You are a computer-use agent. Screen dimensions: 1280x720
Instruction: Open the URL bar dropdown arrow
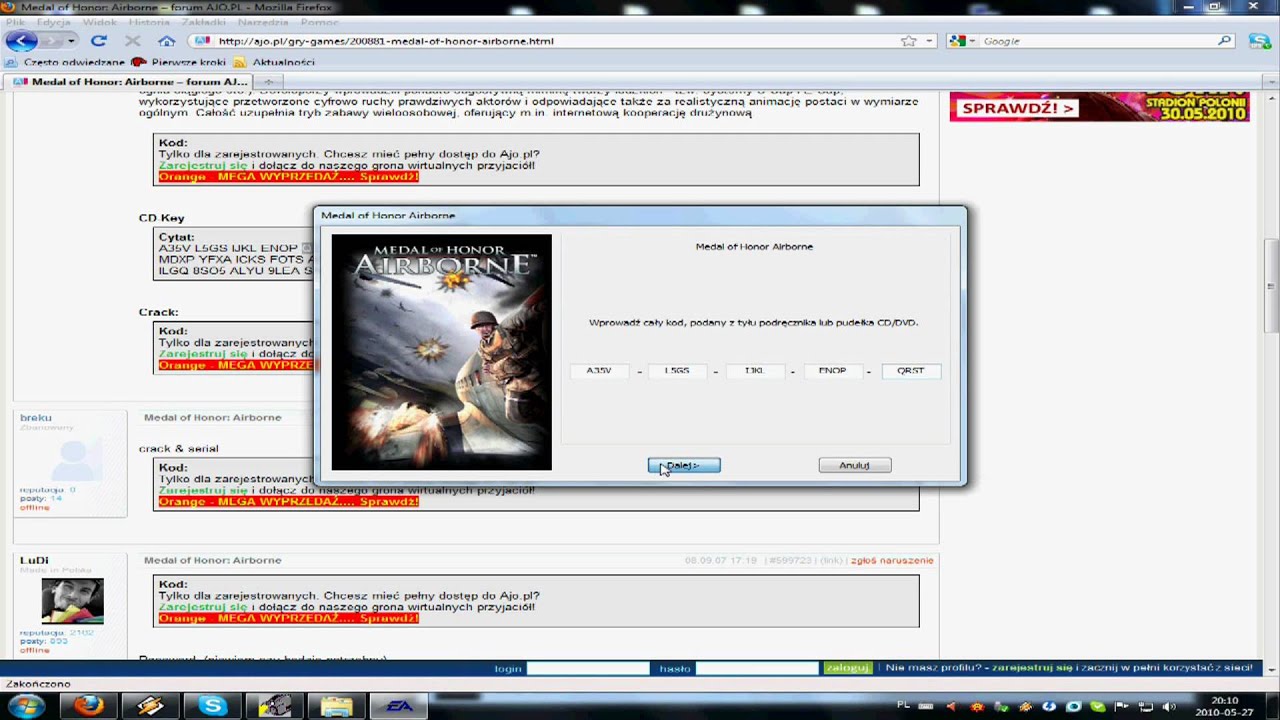point(929,41)
